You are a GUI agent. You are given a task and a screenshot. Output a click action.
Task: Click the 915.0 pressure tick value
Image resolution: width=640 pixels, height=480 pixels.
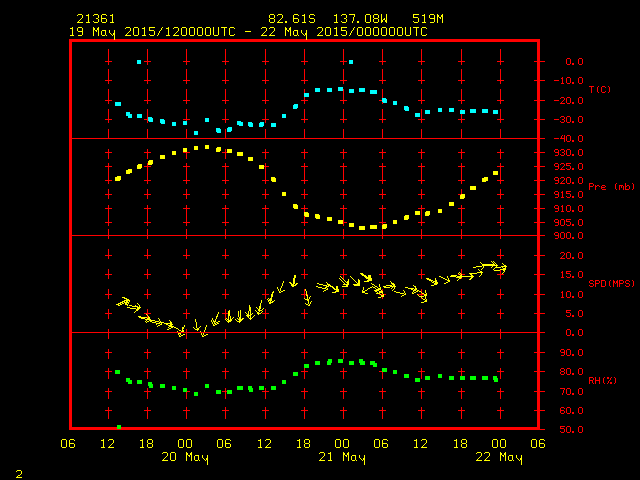[x=569, y=195]
